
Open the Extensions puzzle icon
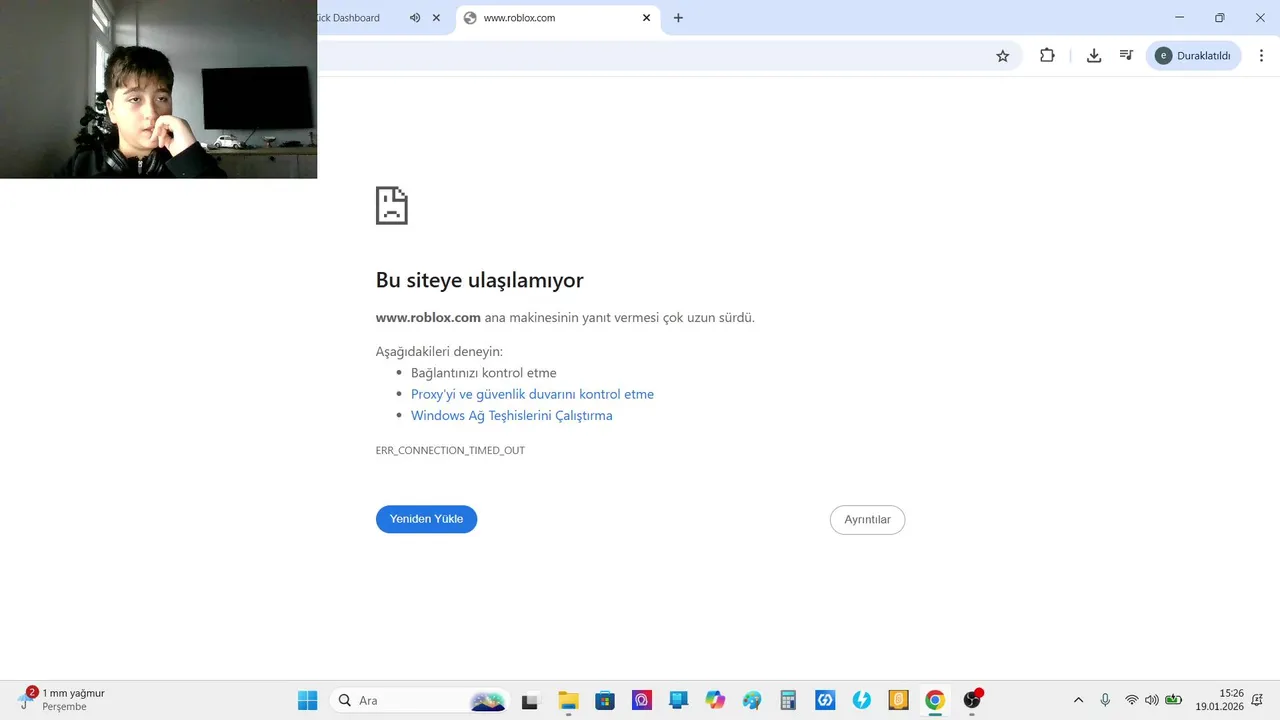1047,56
